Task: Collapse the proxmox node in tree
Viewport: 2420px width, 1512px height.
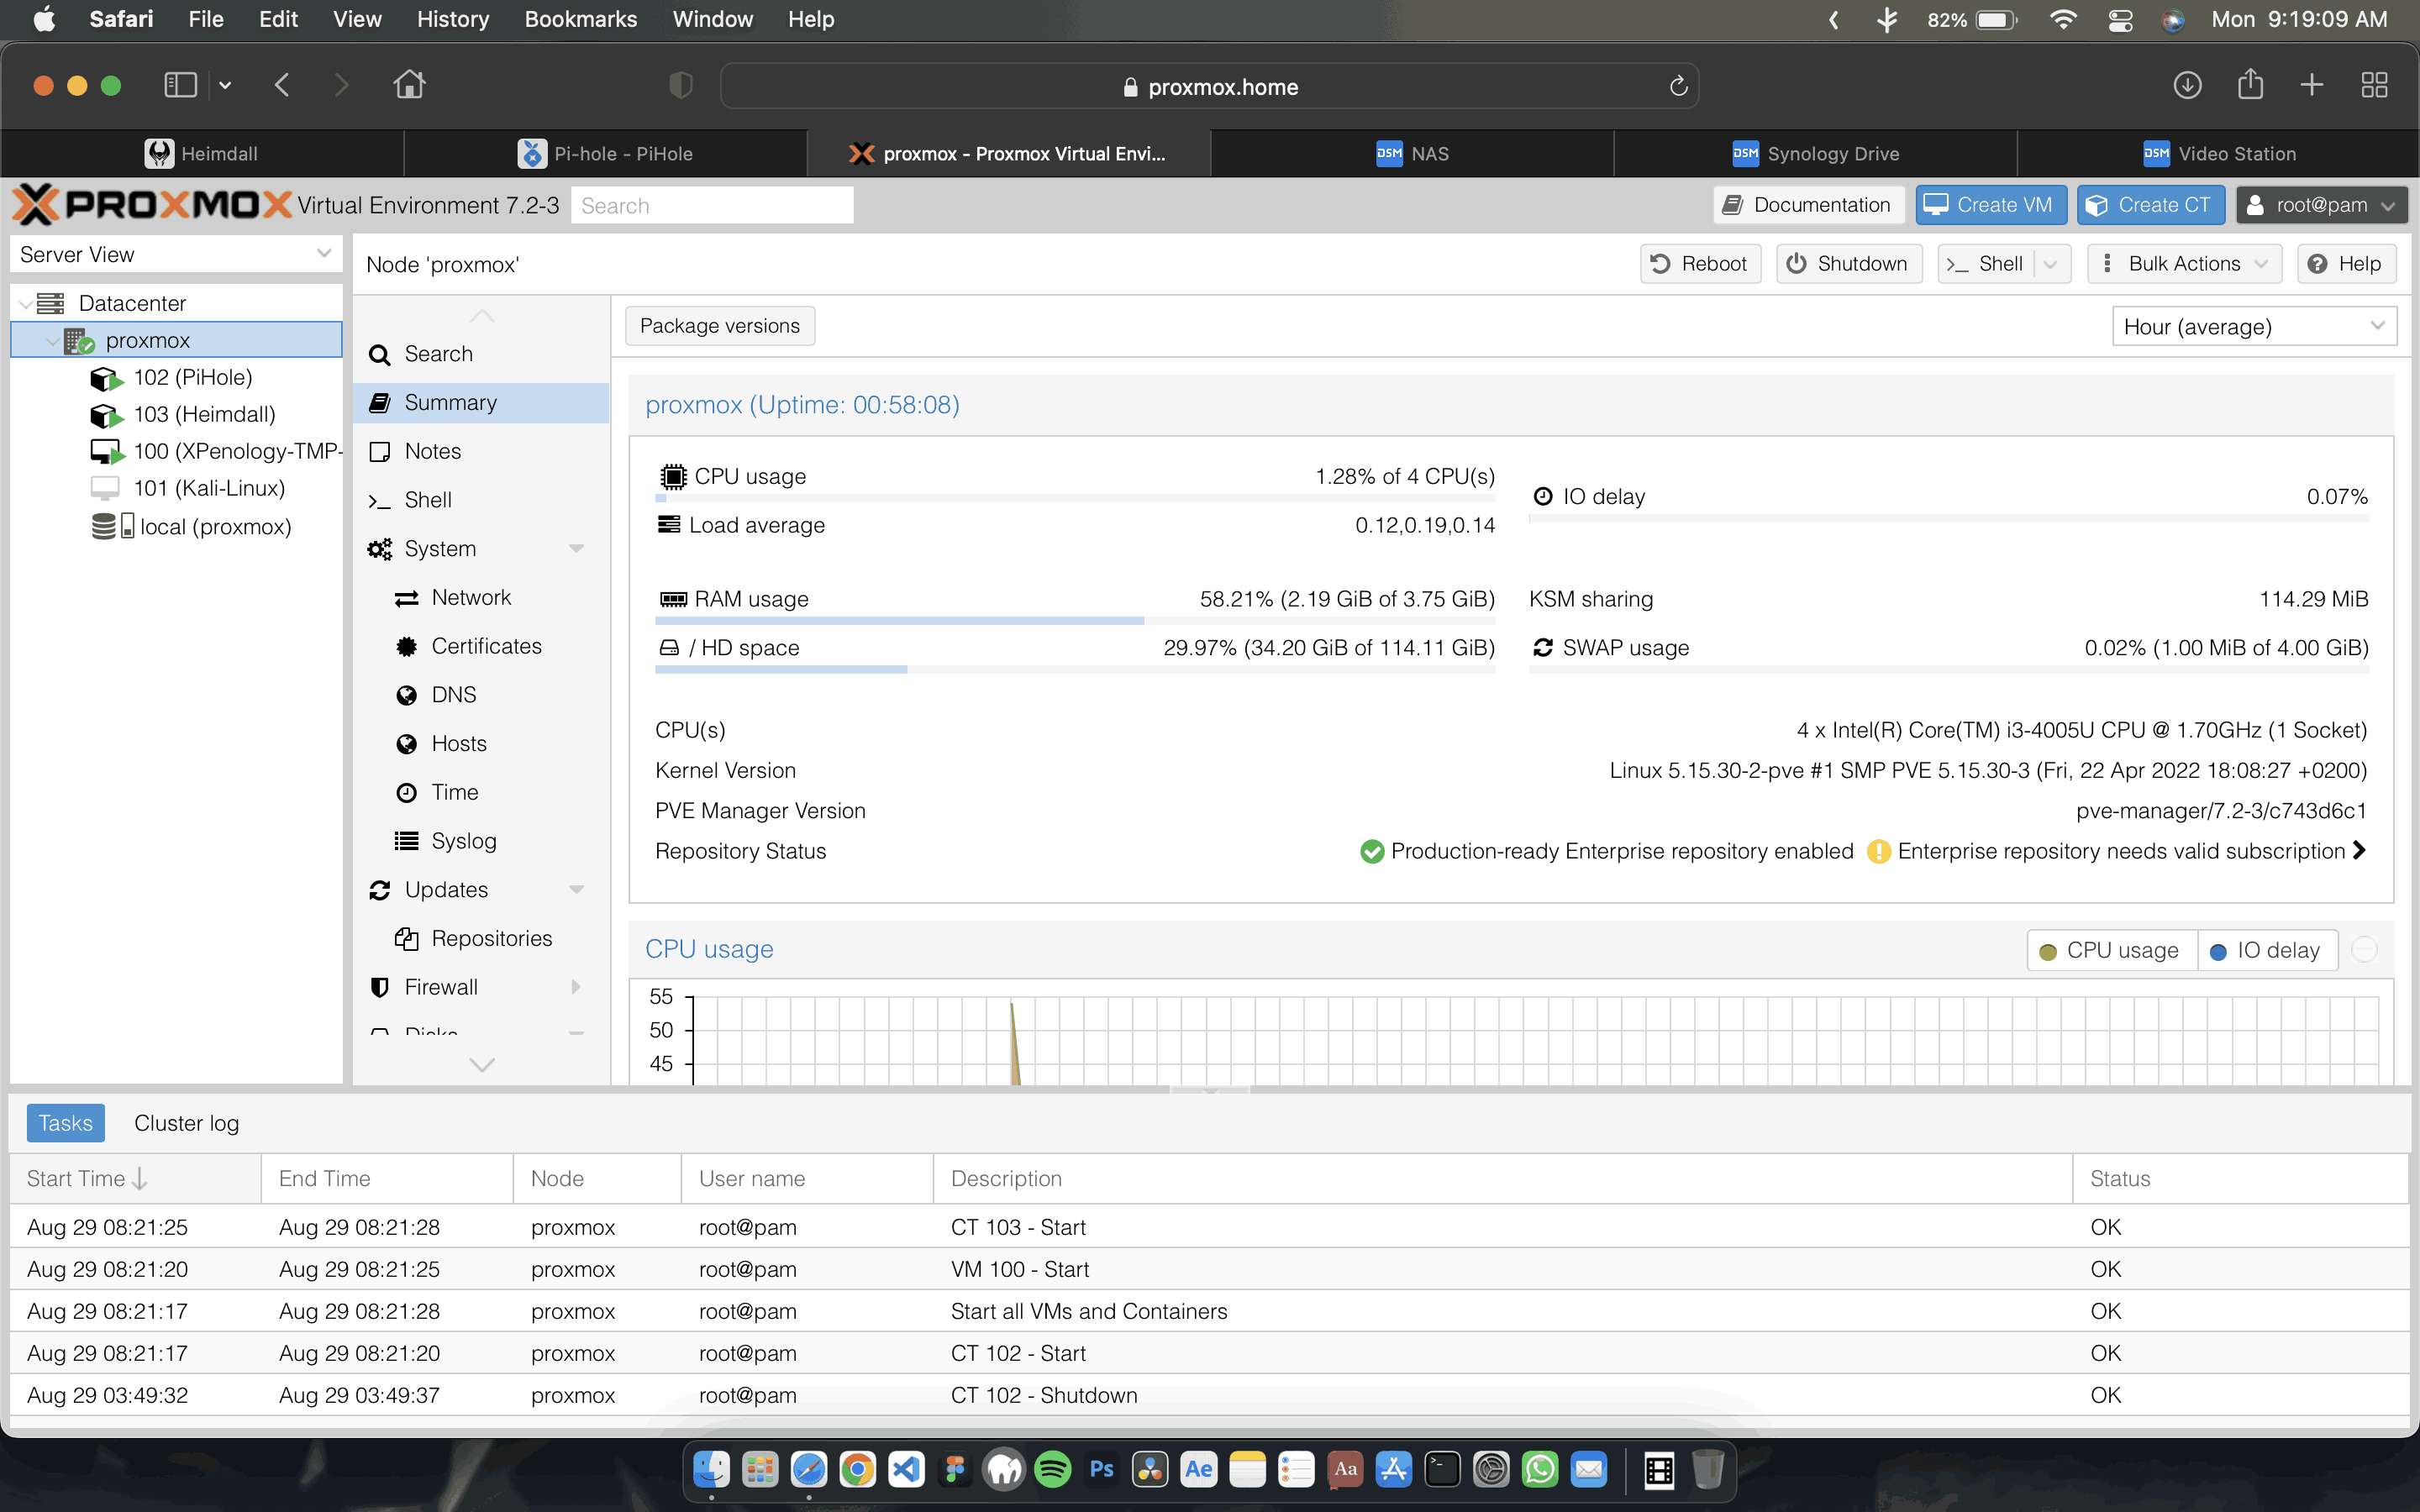Action: pos(52,341)
